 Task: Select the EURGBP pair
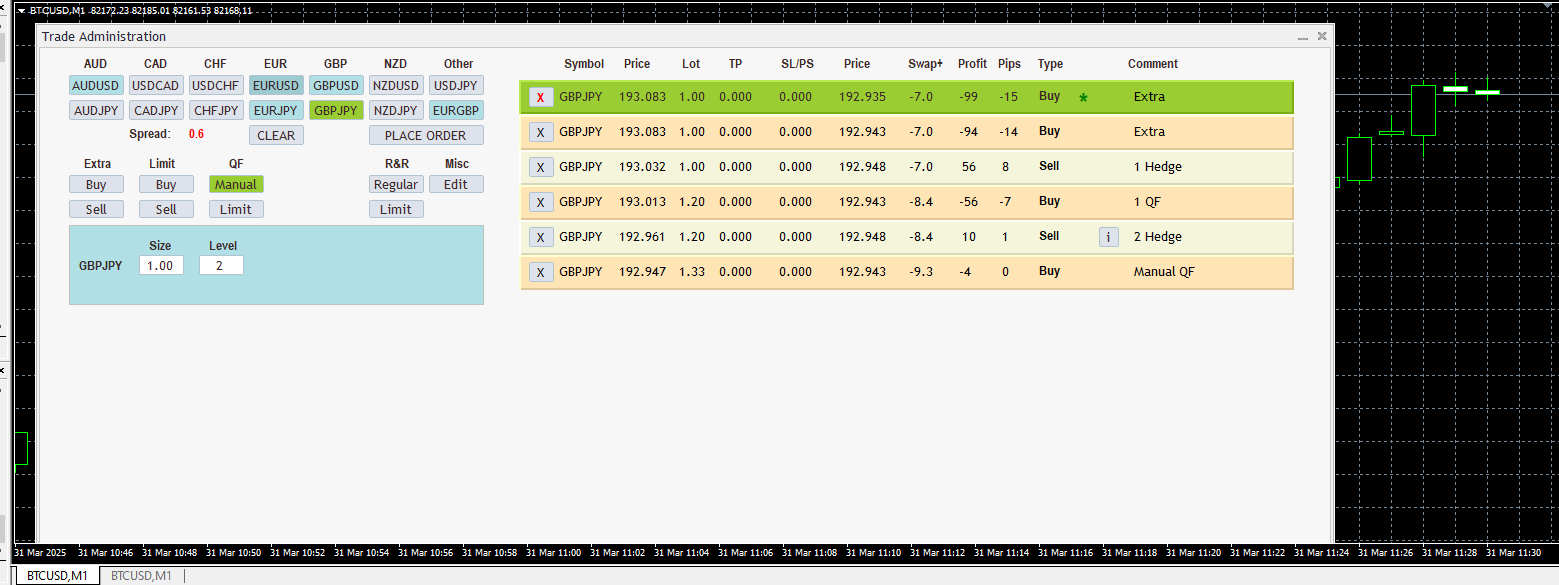pyautogui.click(x=456, y=110)
